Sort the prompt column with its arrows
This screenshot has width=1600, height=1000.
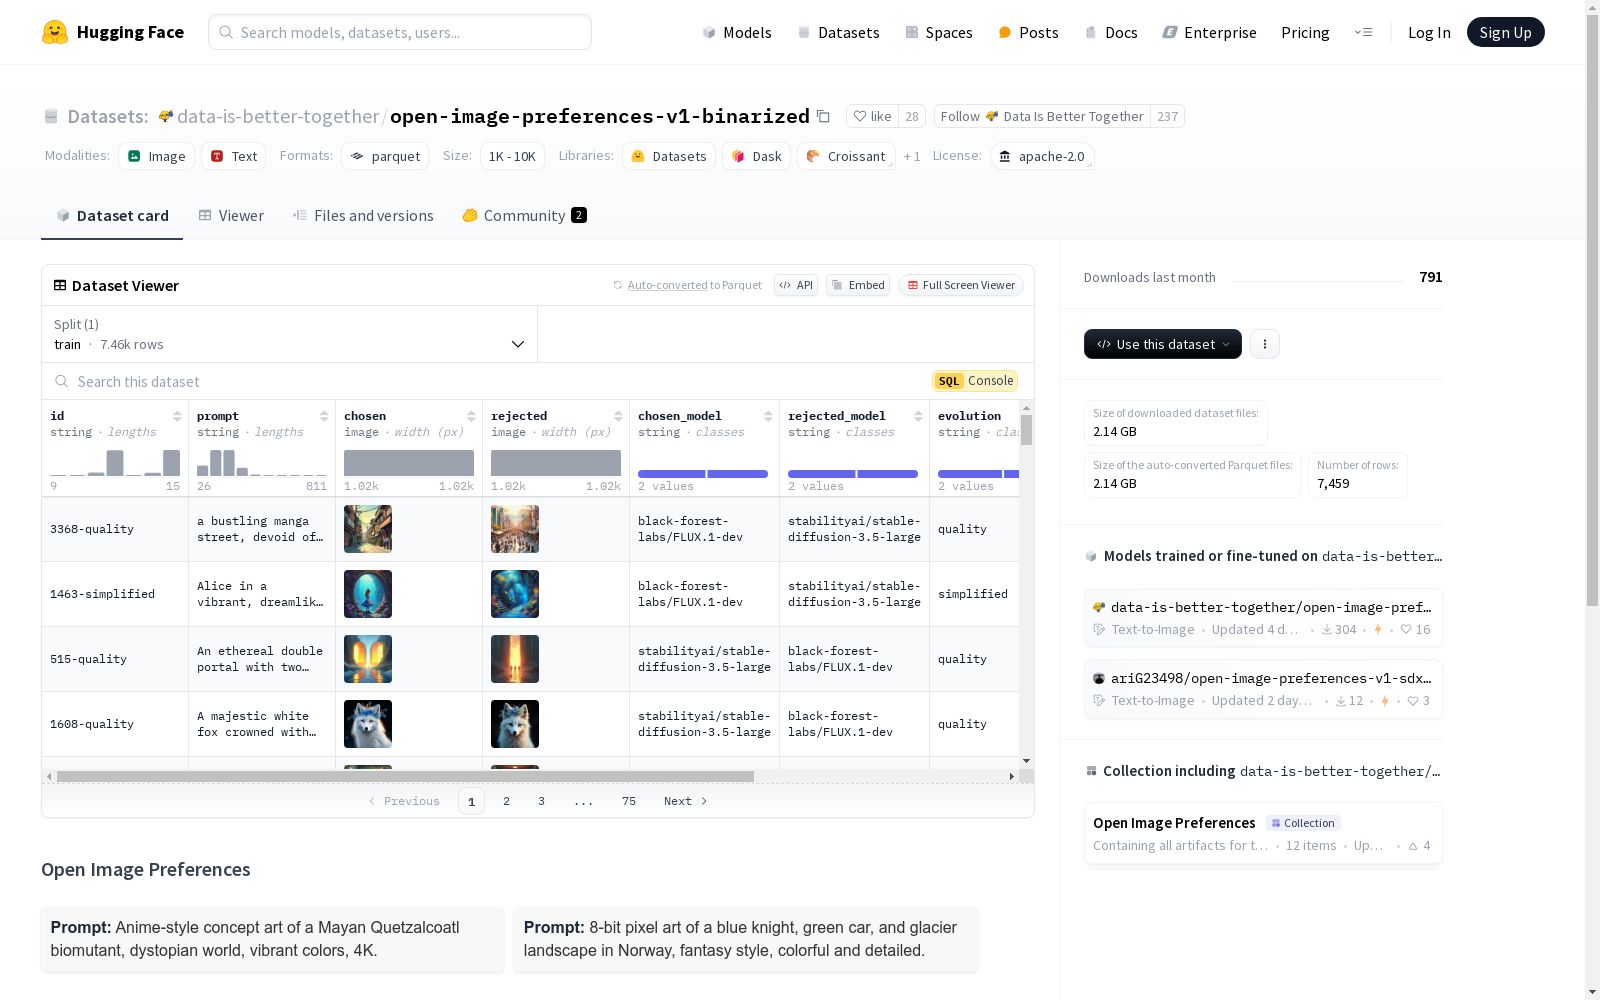(324, 416)
